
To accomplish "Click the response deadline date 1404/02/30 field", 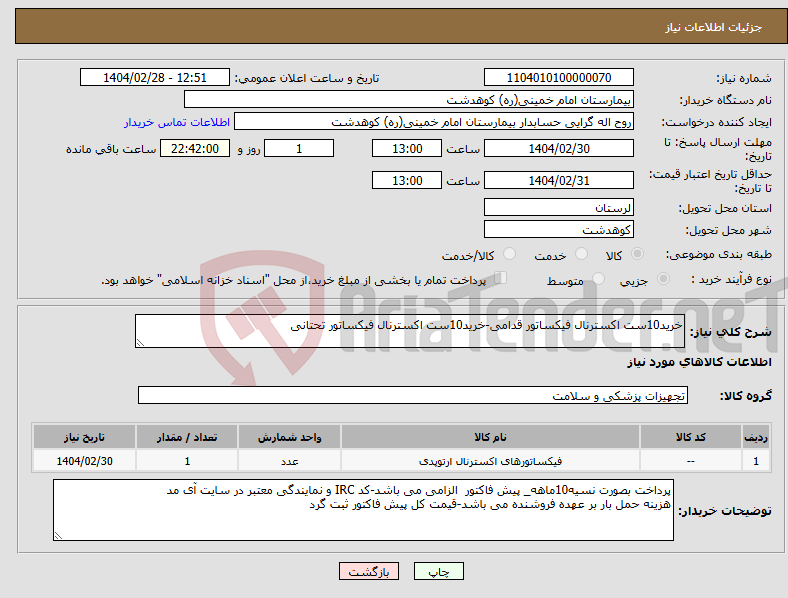I will 559,148.
